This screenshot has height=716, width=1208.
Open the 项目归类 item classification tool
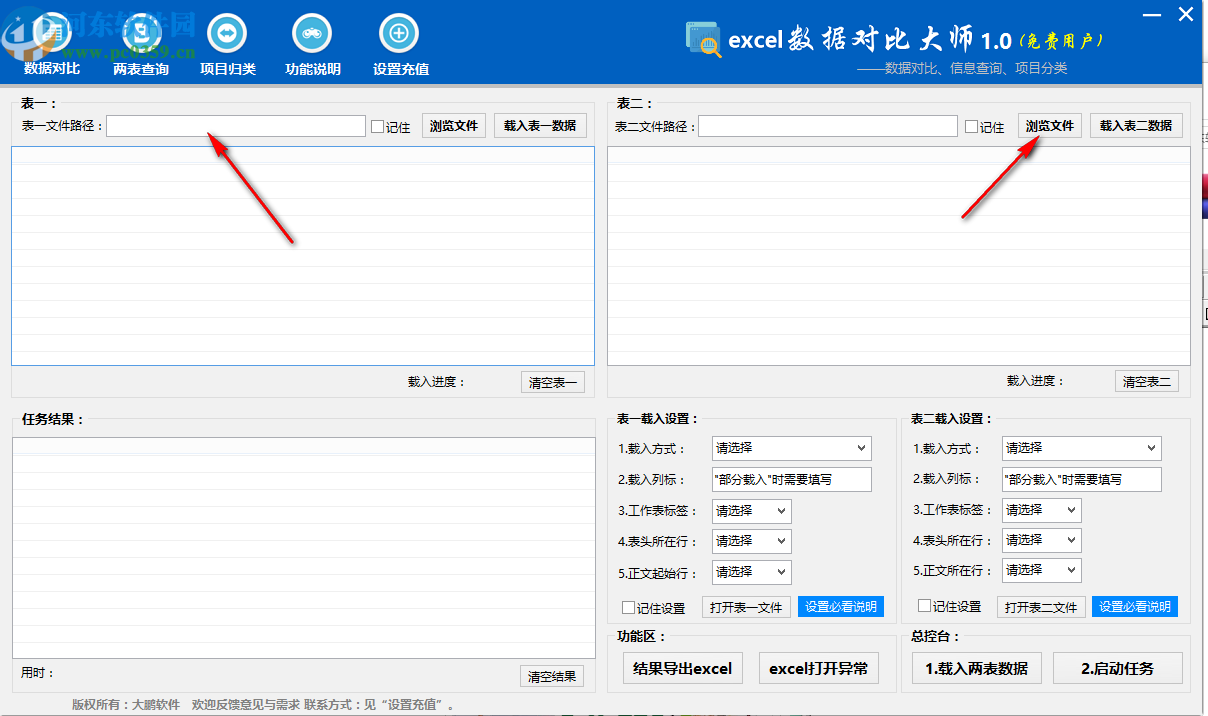click(227, 45)
